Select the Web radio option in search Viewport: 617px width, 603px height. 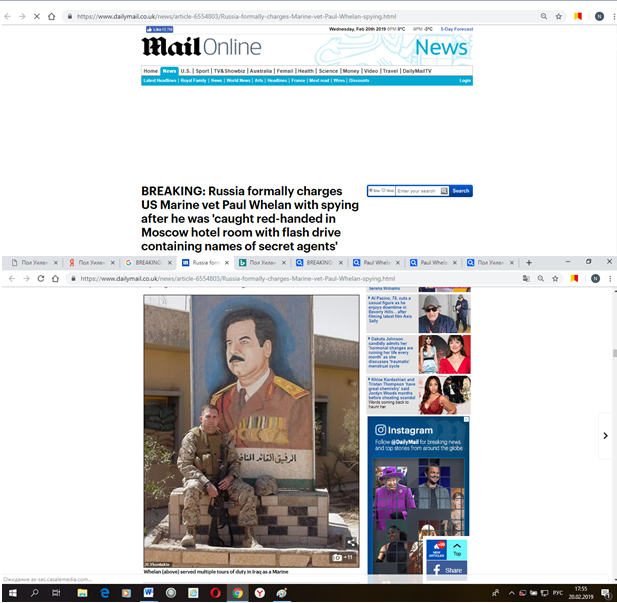coord(384,191)
